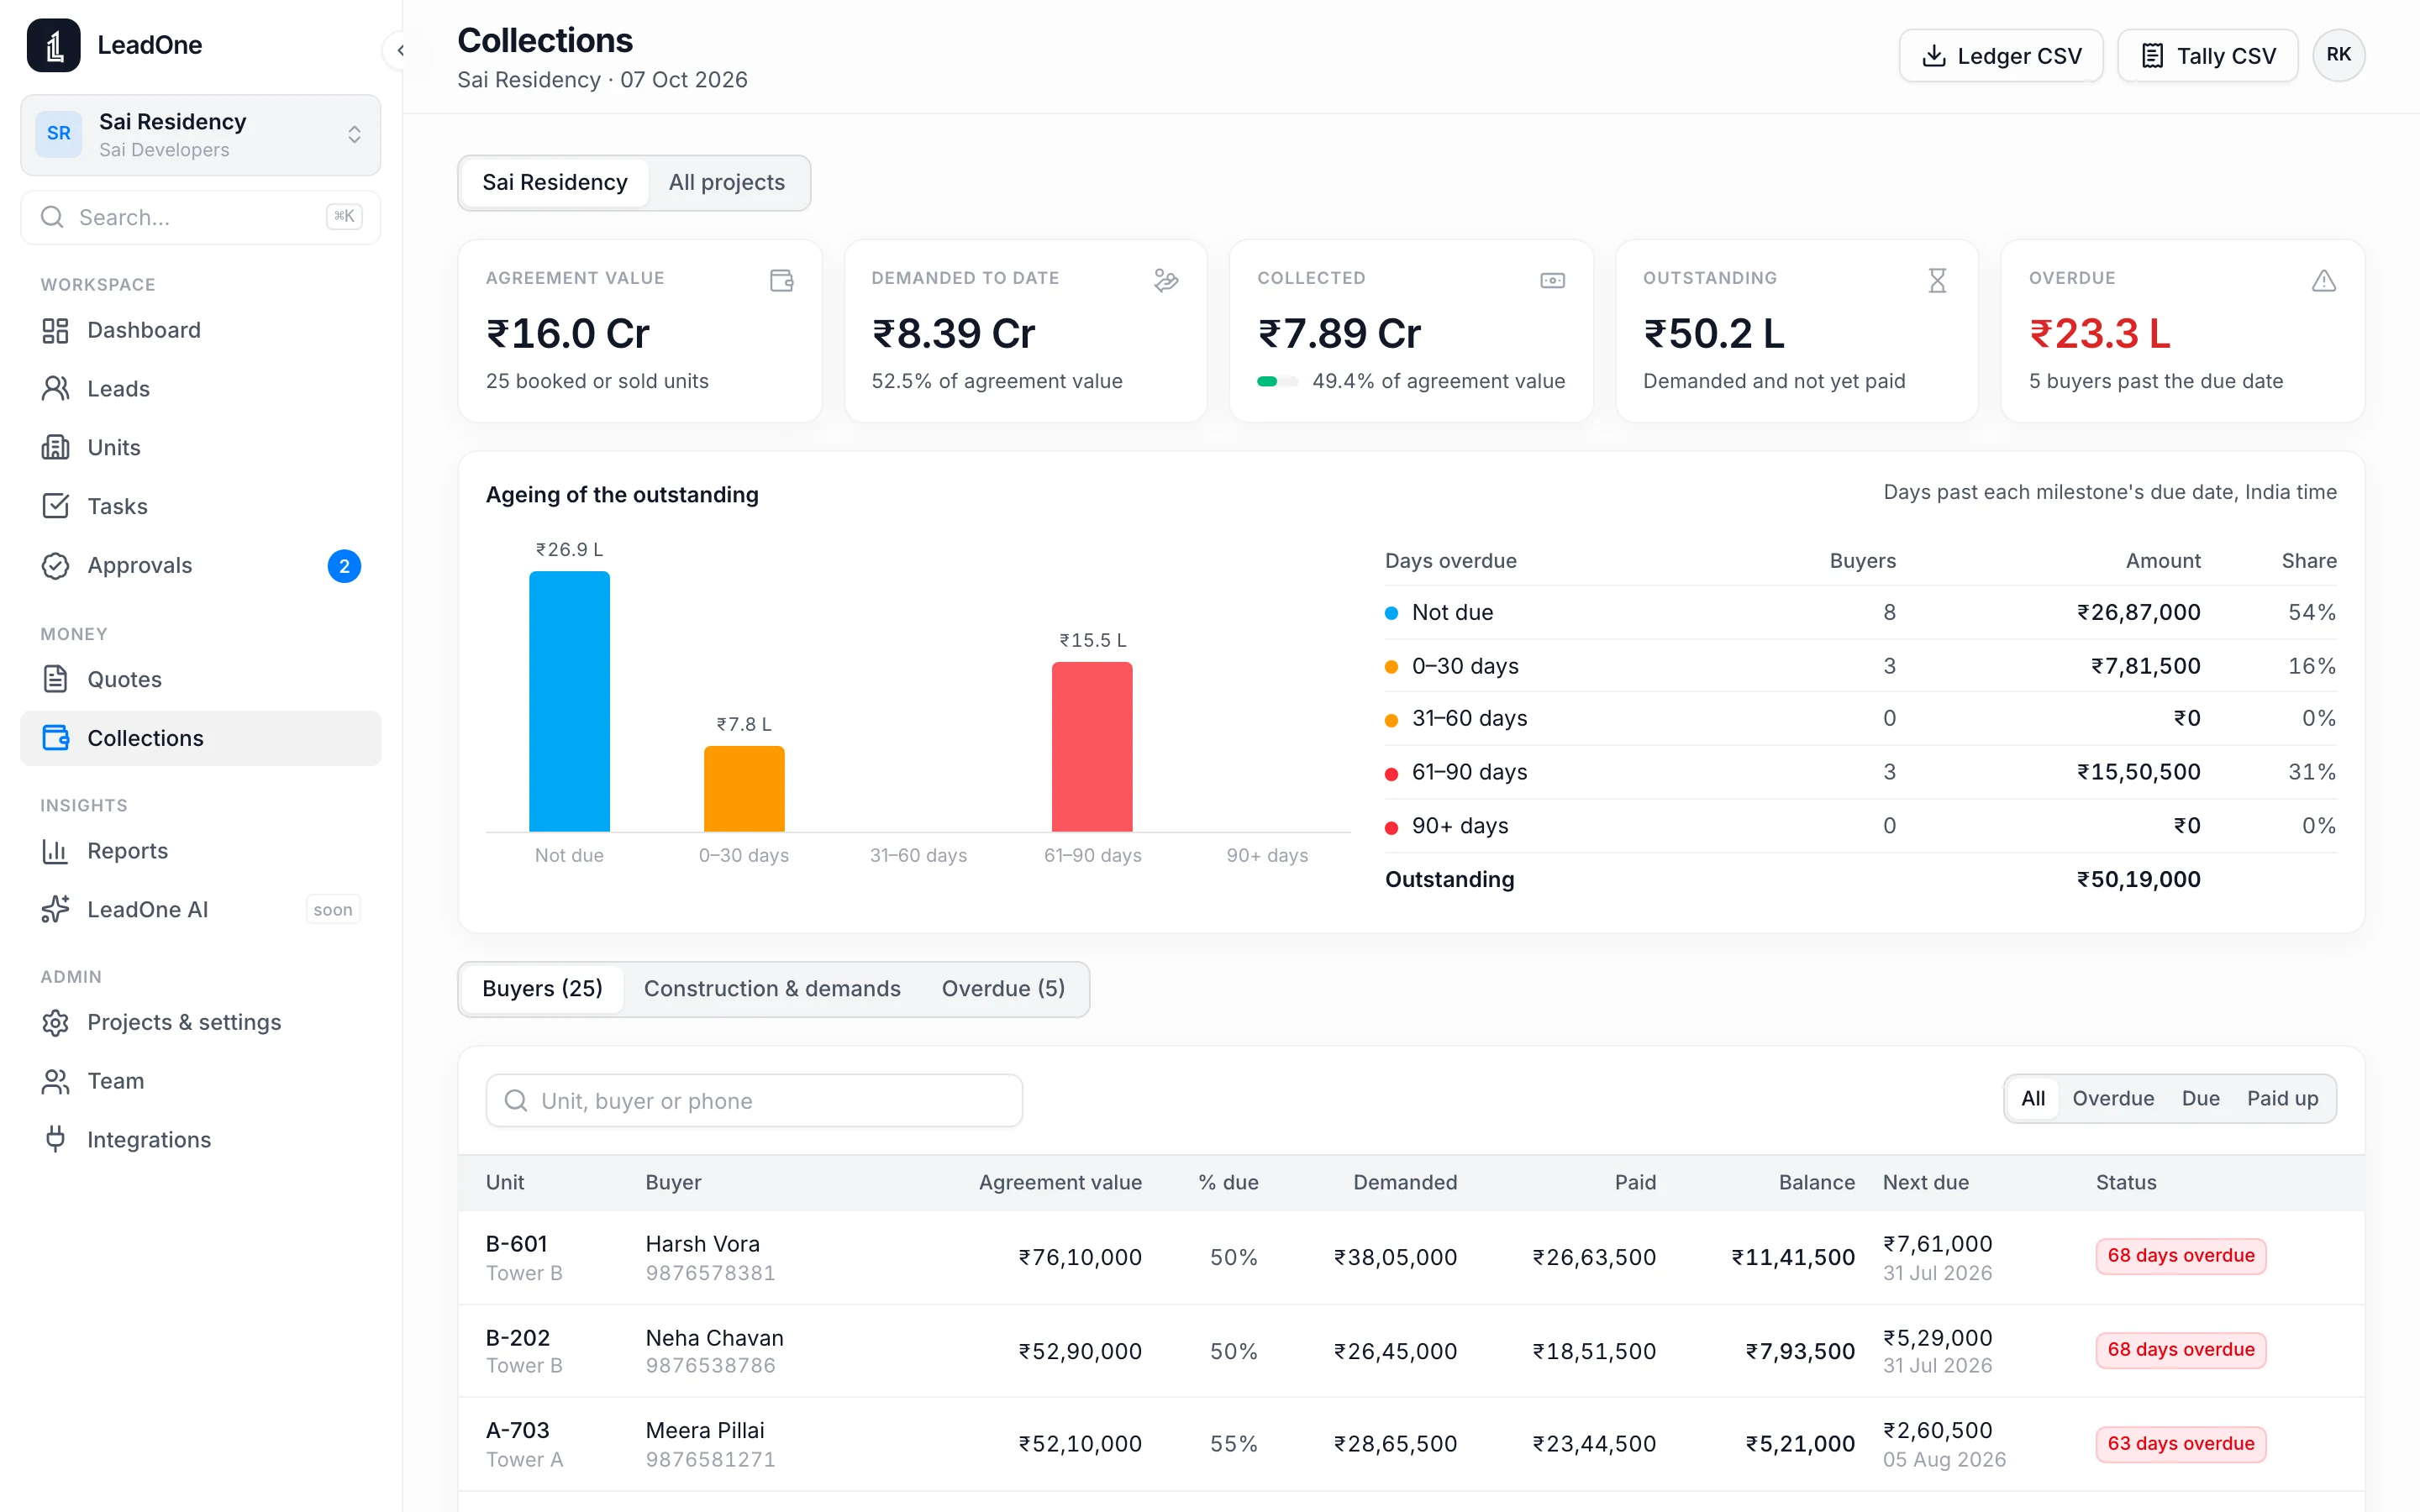Click the orange 0–30 days bar
This screenshot has height=1512, width=2420.
[x=744, y=789]
